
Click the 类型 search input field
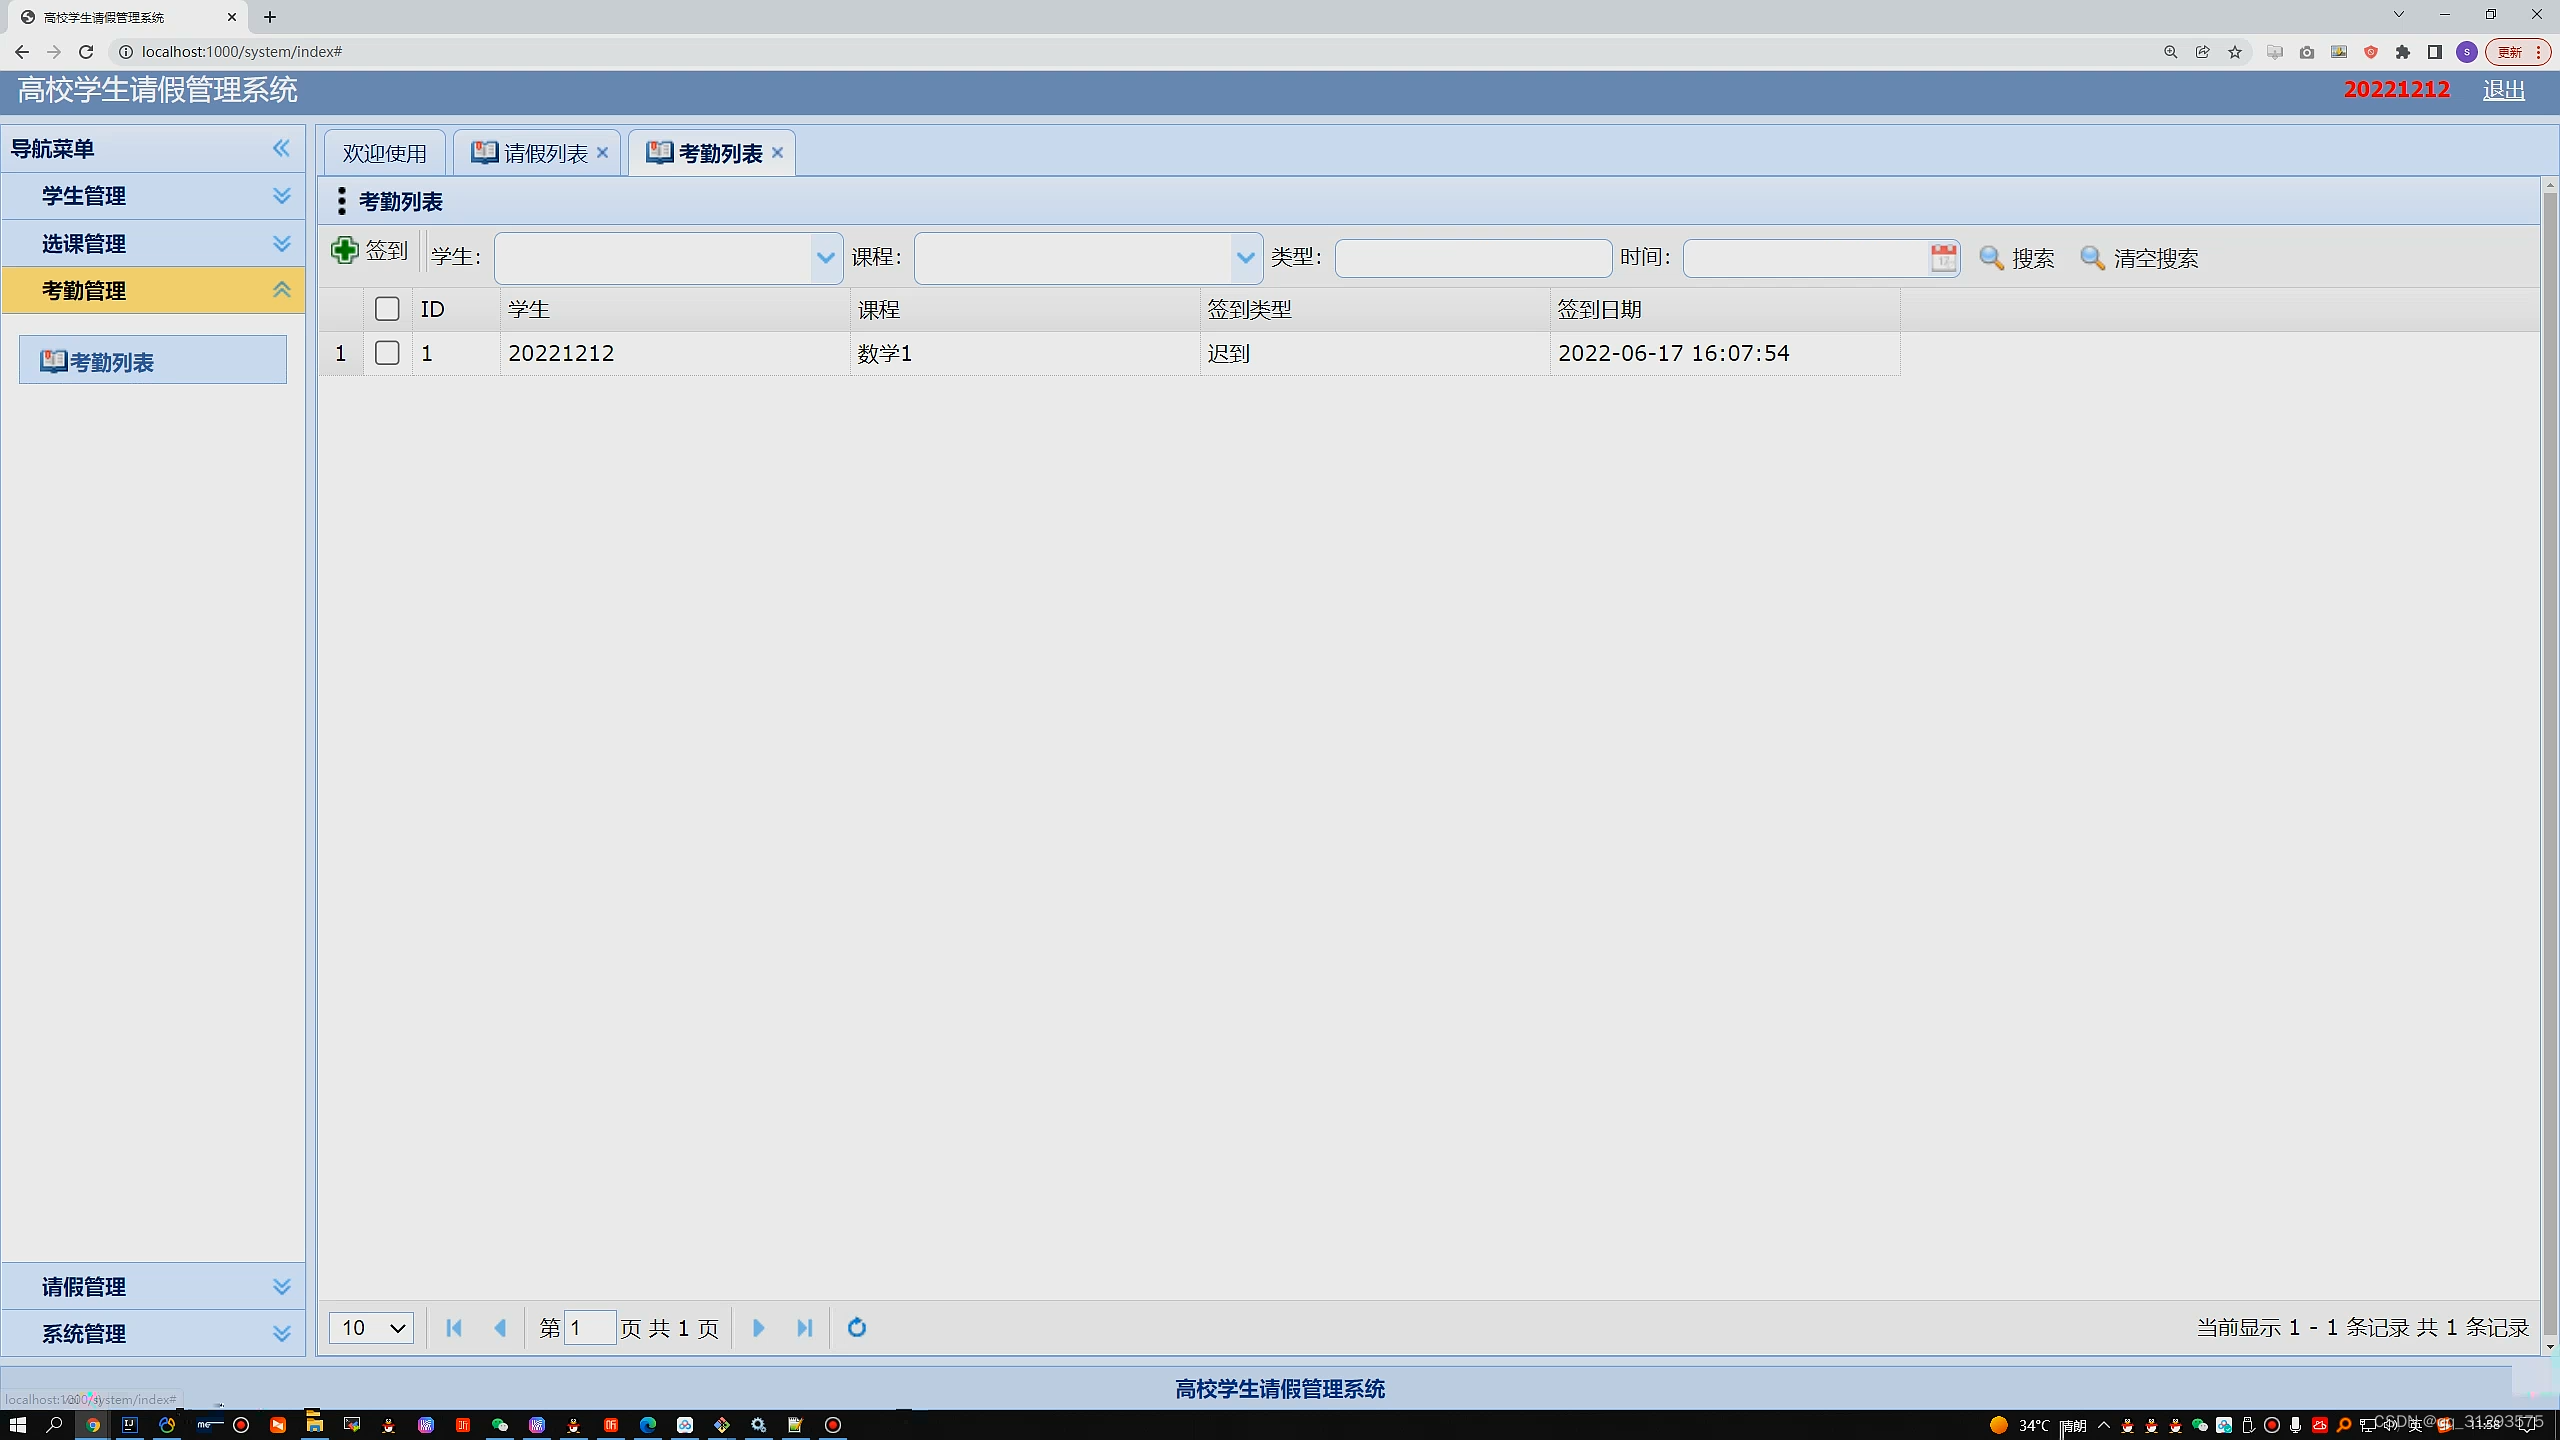pos(1473,258)
